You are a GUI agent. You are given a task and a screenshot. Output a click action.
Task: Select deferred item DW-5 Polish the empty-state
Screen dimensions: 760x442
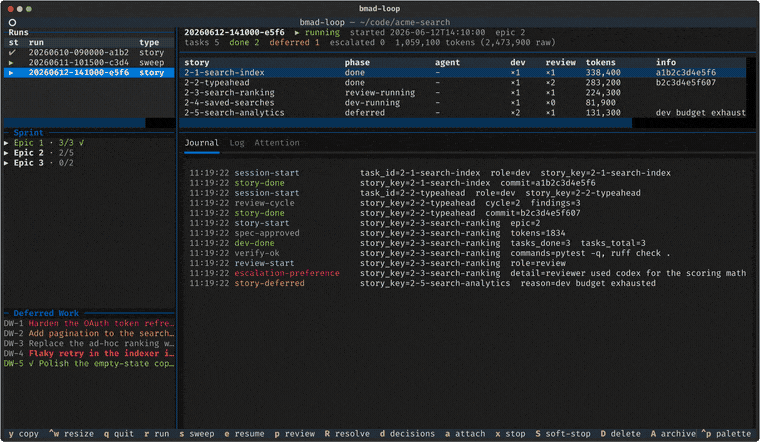point(89,363)
